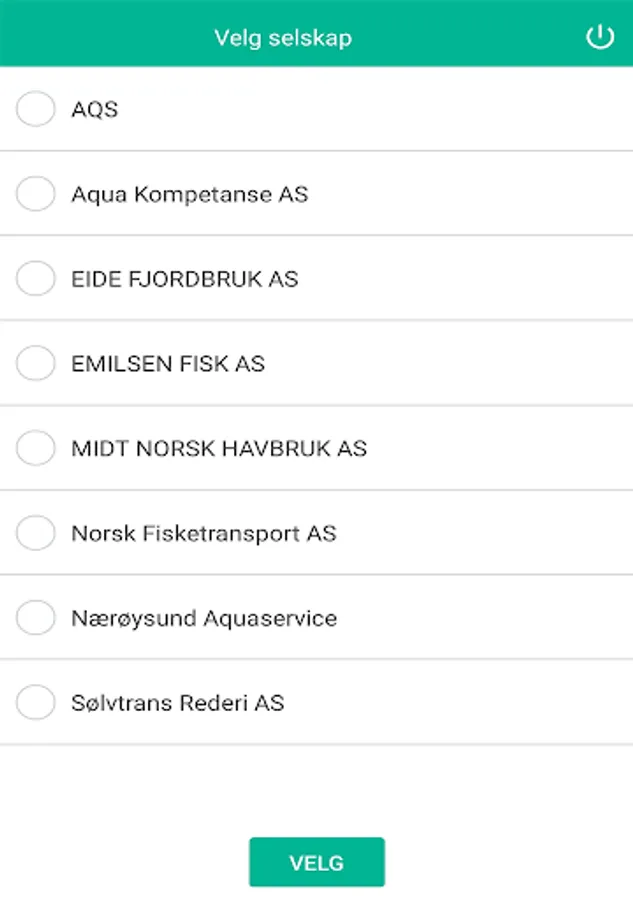Click the 'Aqua Kompetanse AS' name label

click(x=189, y=194)
